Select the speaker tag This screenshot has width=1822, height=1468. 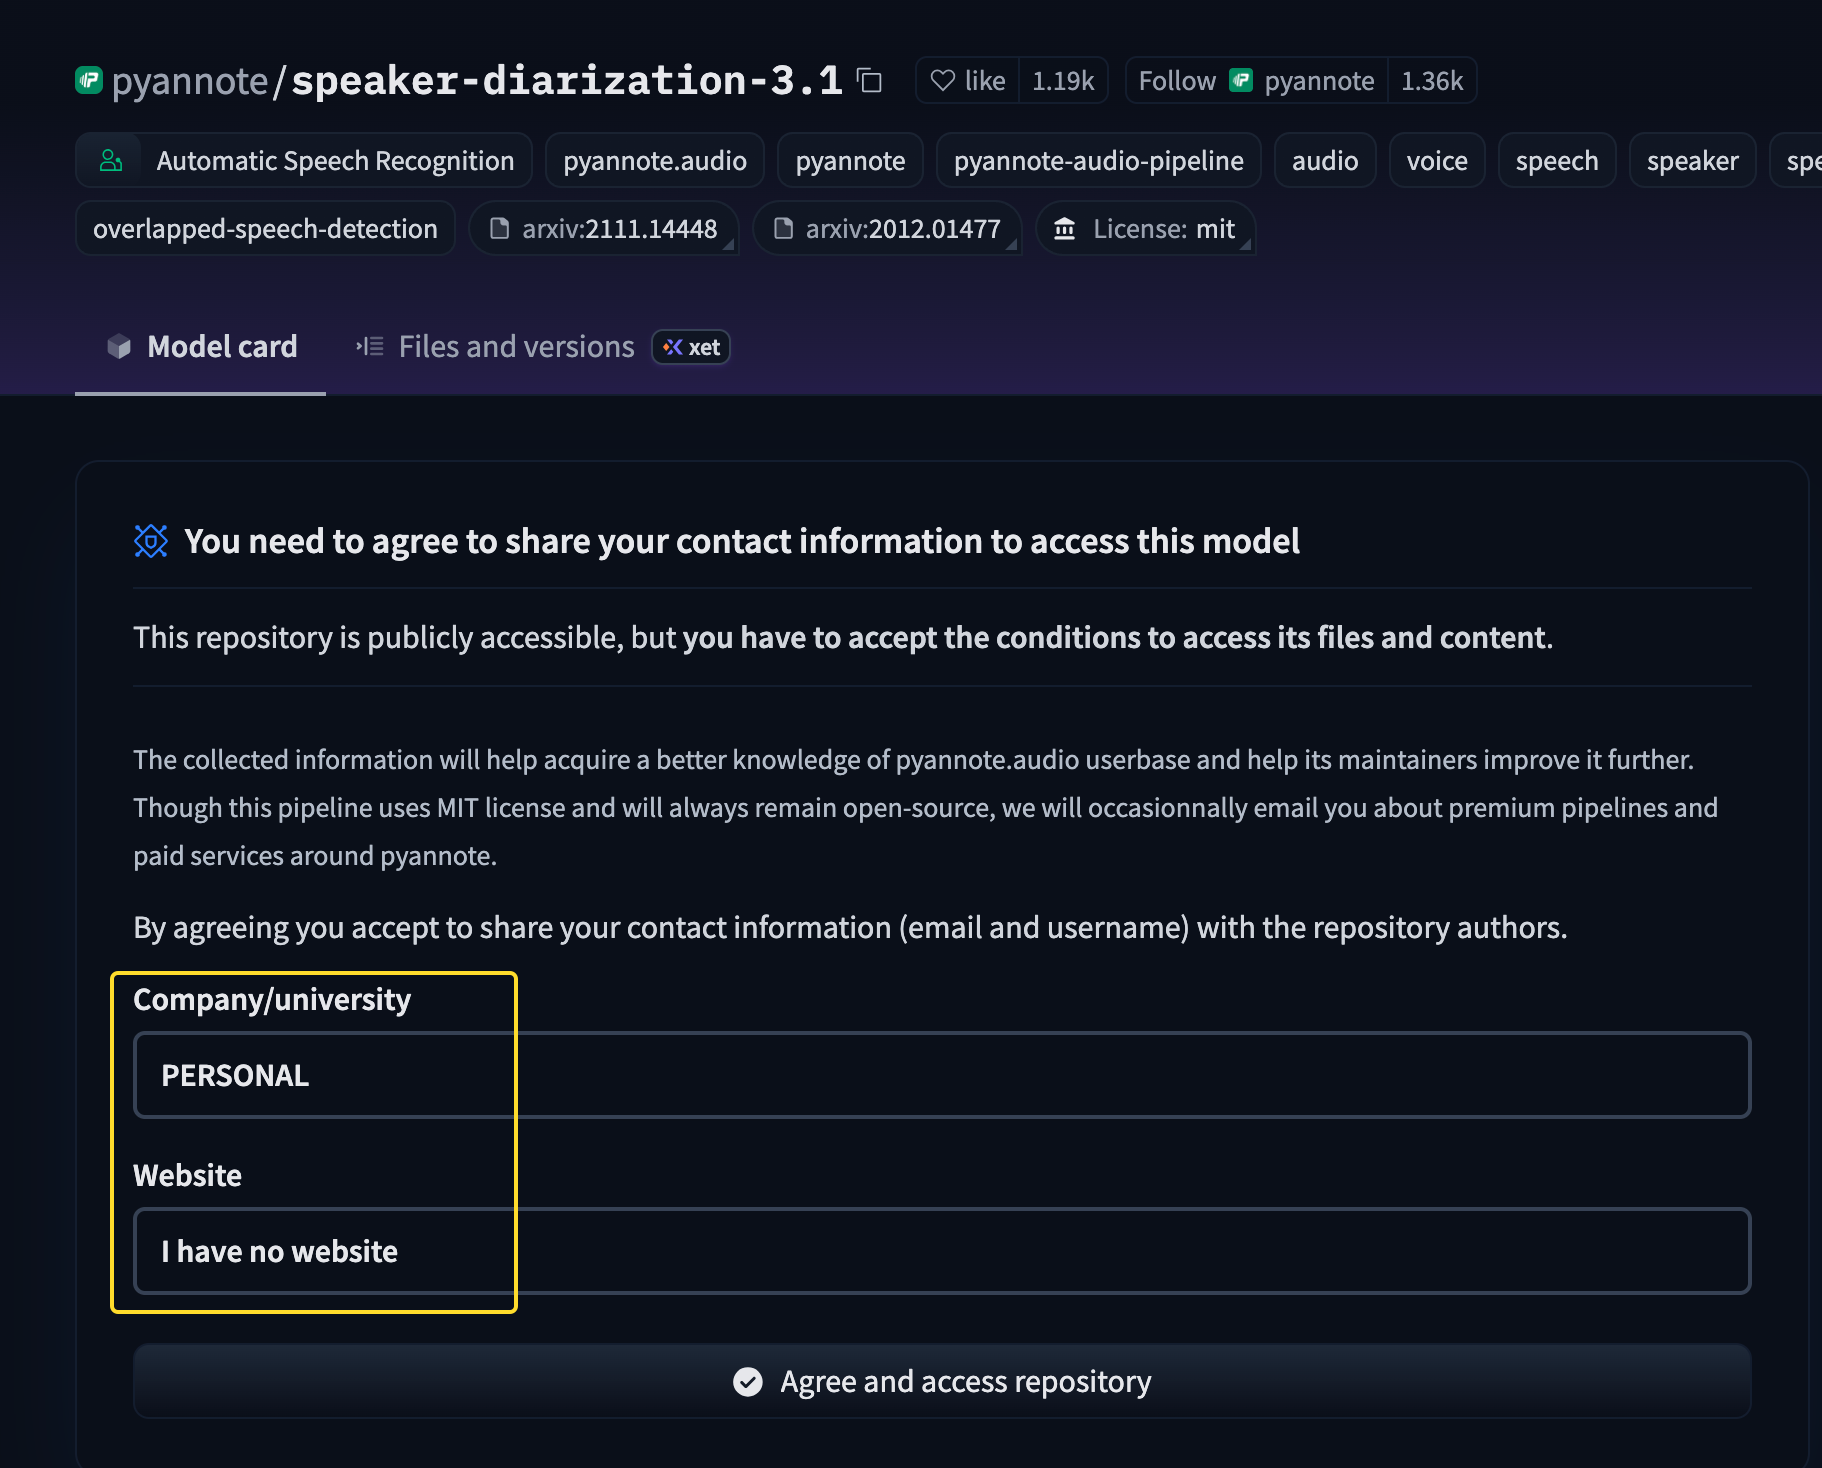click(x=1693, y=161)
